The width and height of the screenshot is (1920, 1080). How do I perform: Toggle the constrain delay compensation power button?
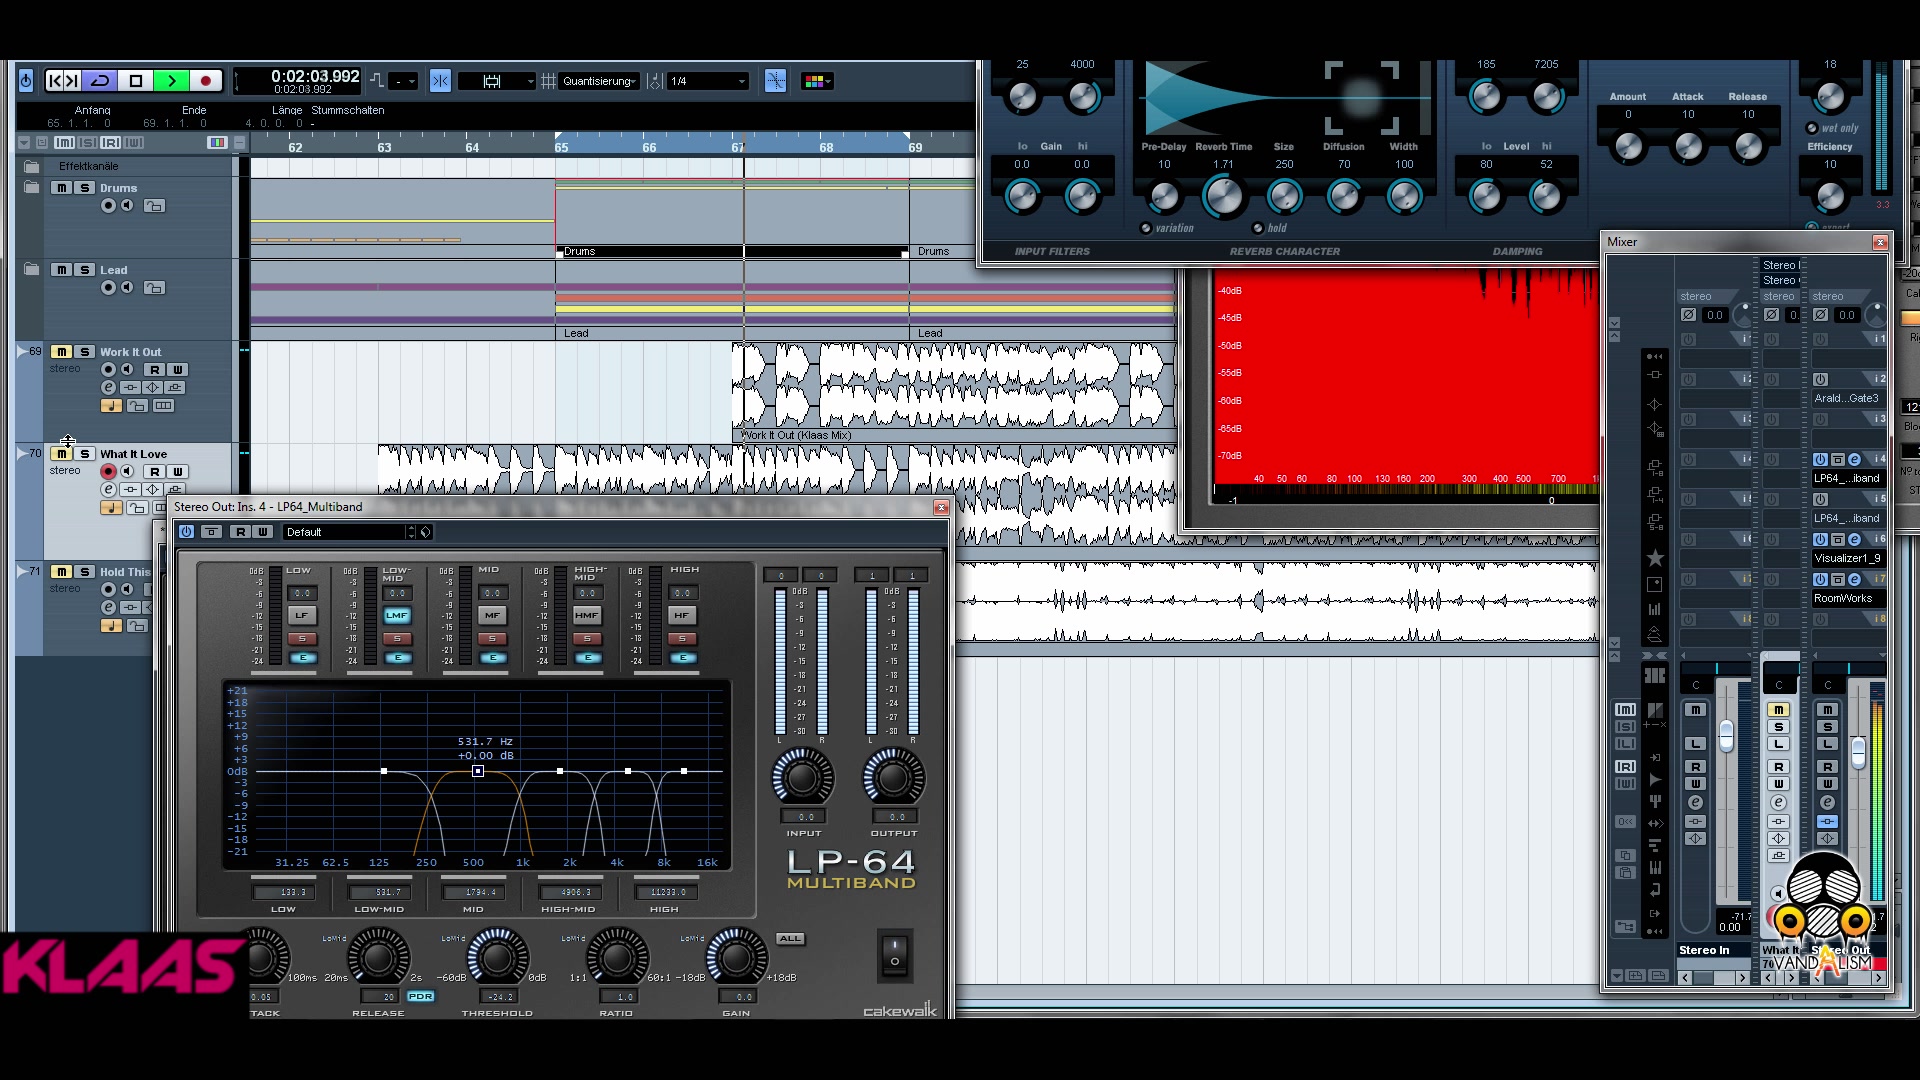point(26,81)
